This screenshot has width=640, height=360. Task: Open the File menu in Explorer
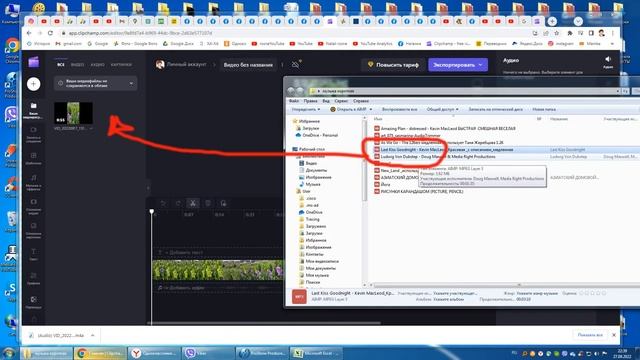(x=294, y=101)
